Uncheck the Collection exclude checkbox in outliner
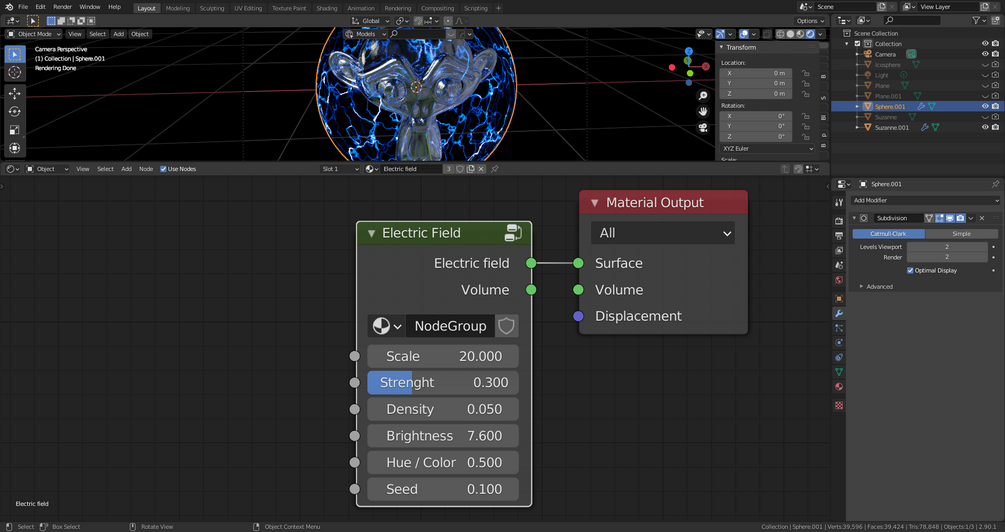1005x532 pixels. [x=858, y=44]
